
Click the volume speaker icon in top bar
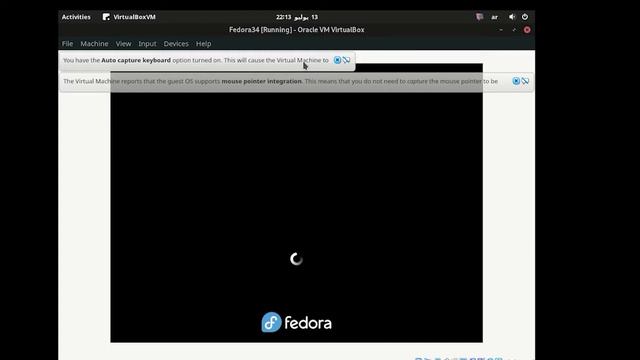point(511,17)
